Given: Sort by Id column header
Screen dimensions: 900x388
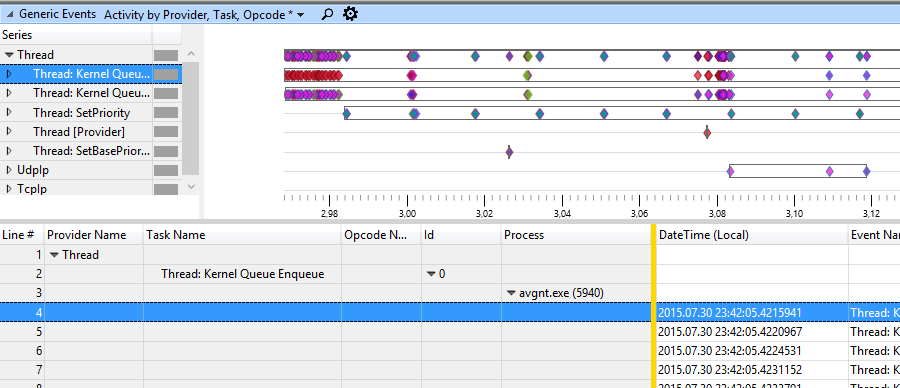Looking at the screenshot, I should tap(461, 235).
